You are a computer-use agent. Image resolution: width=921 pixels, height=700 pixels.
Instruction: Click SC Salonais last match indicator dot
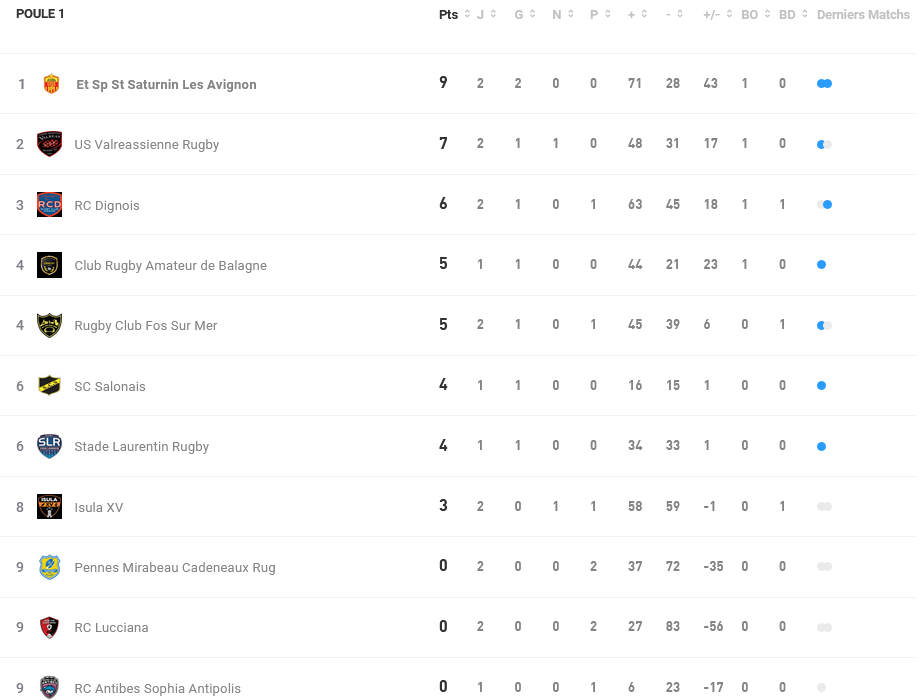821,386
